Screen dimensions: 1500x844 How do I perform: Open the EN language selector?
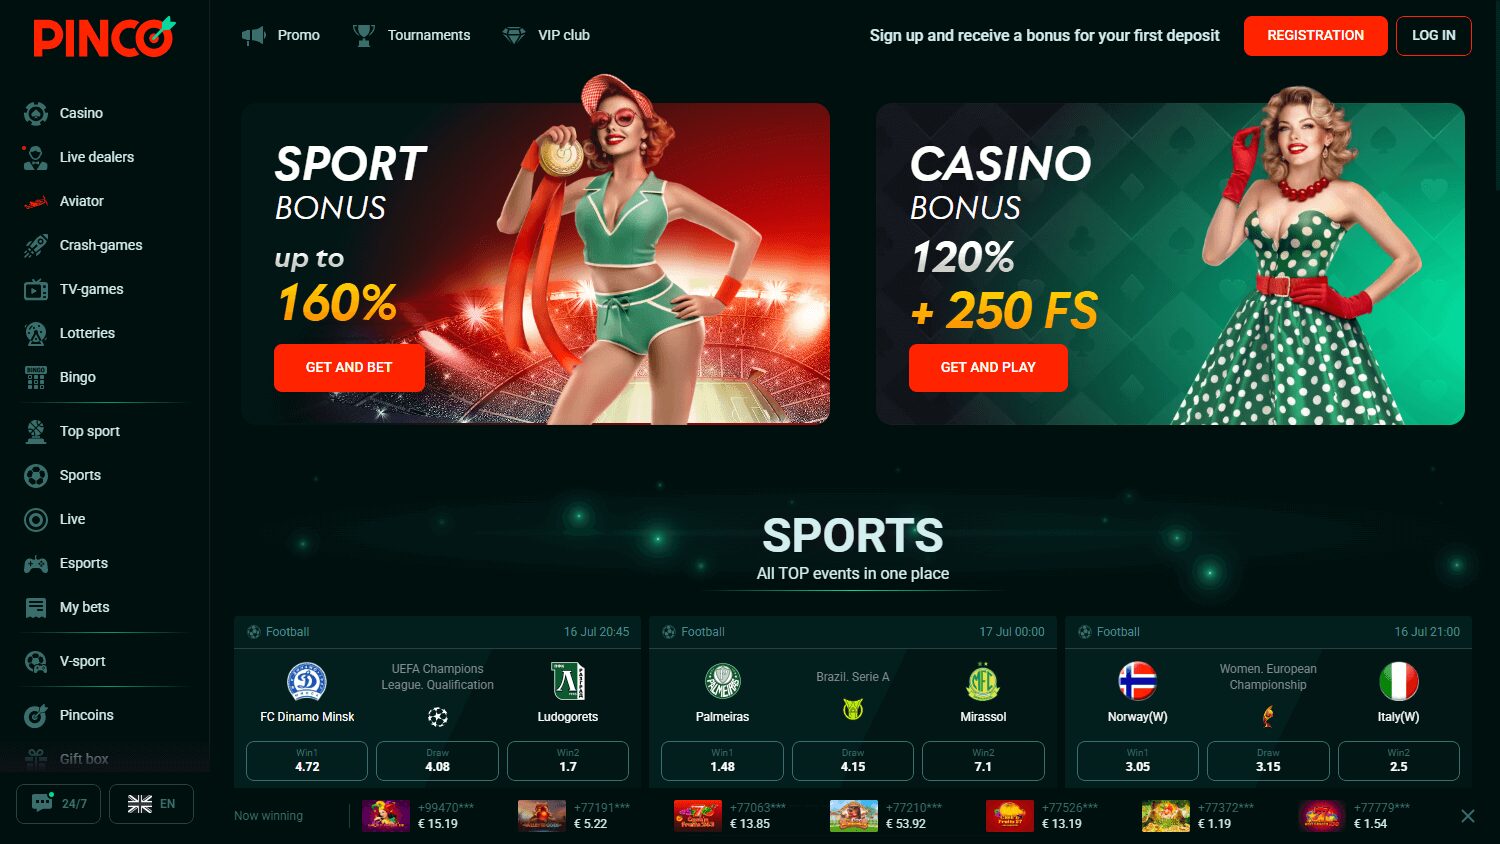[151, 803]
